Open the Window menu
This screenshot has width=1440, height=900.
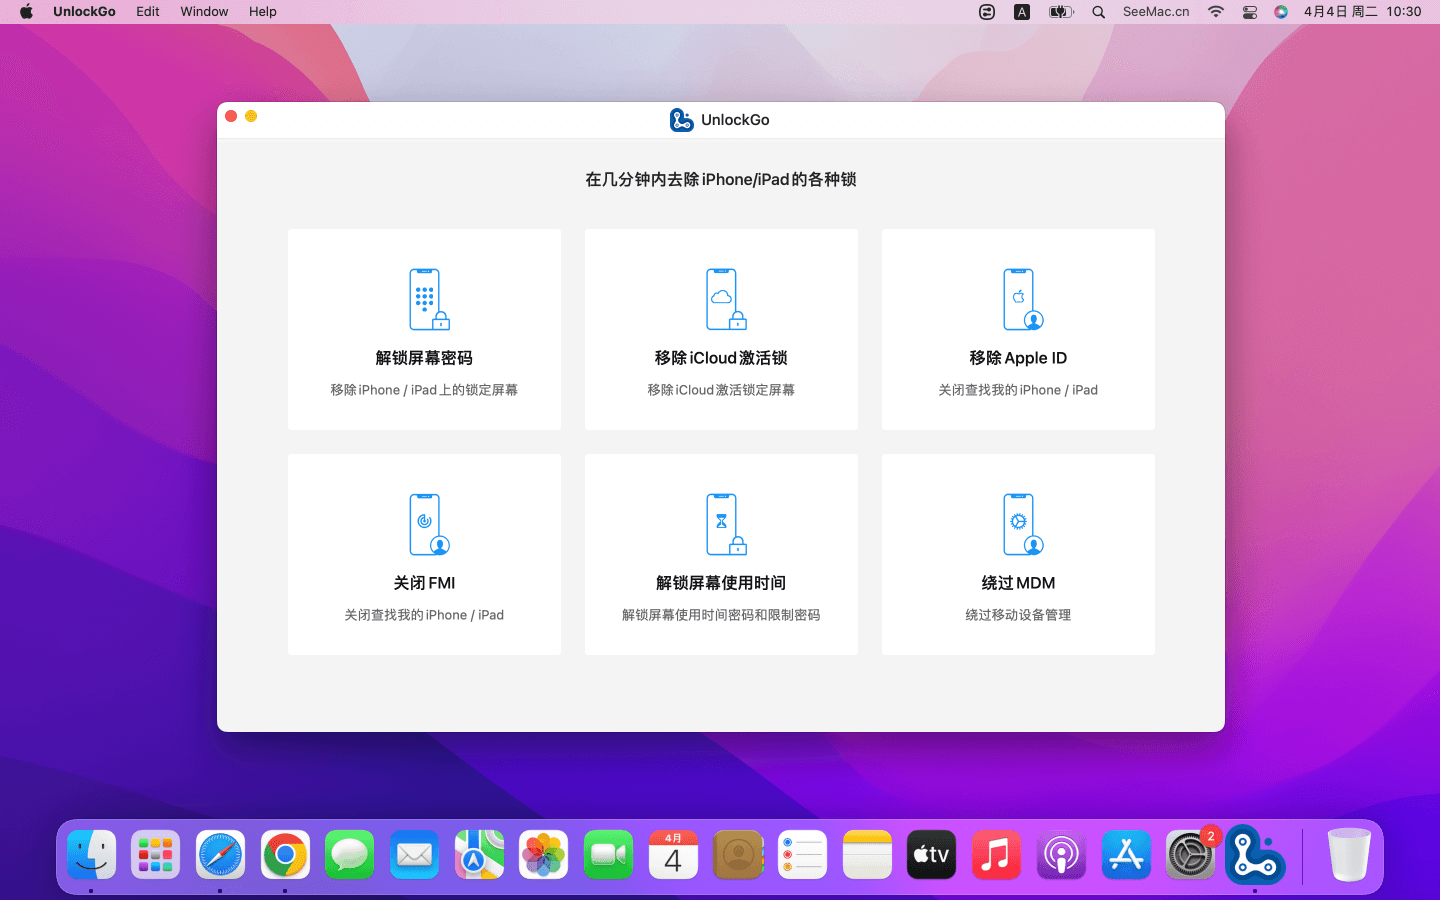point(204,12)
